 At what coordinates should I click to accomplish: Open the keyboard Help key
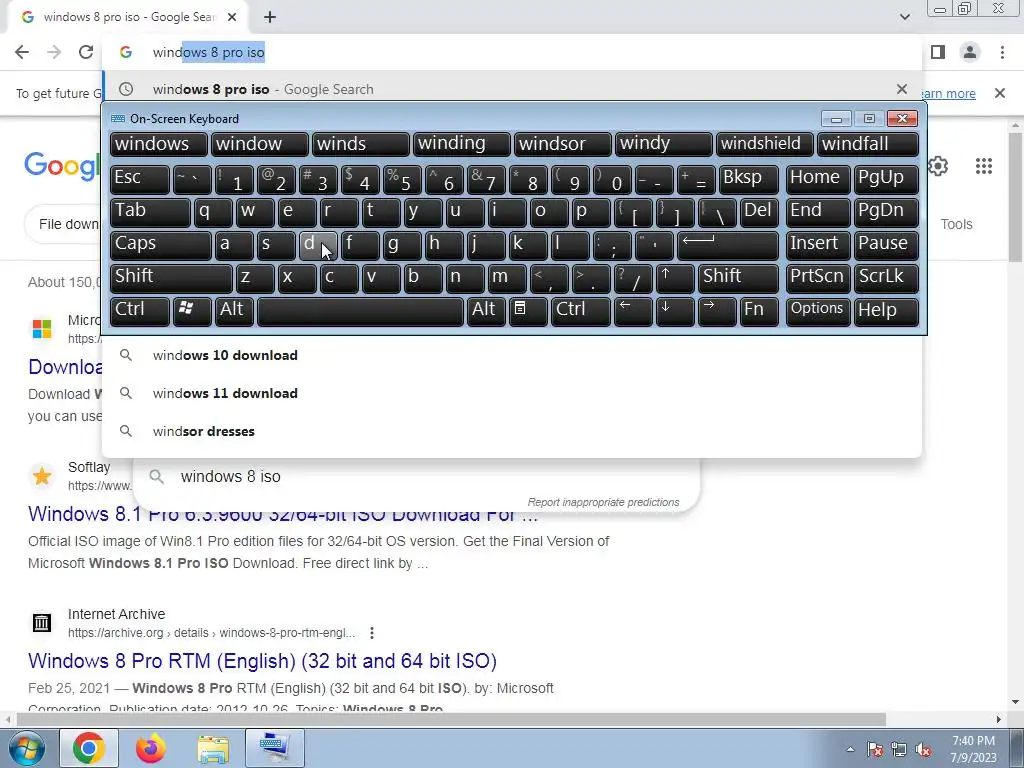point(886,311)
